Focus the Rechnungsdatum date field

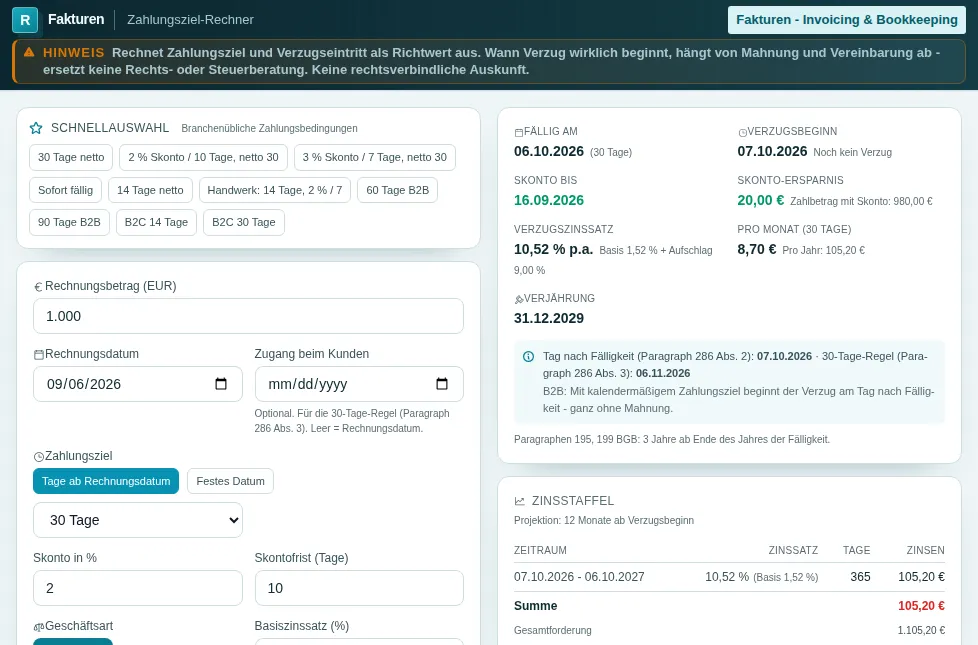coord(138,384)
